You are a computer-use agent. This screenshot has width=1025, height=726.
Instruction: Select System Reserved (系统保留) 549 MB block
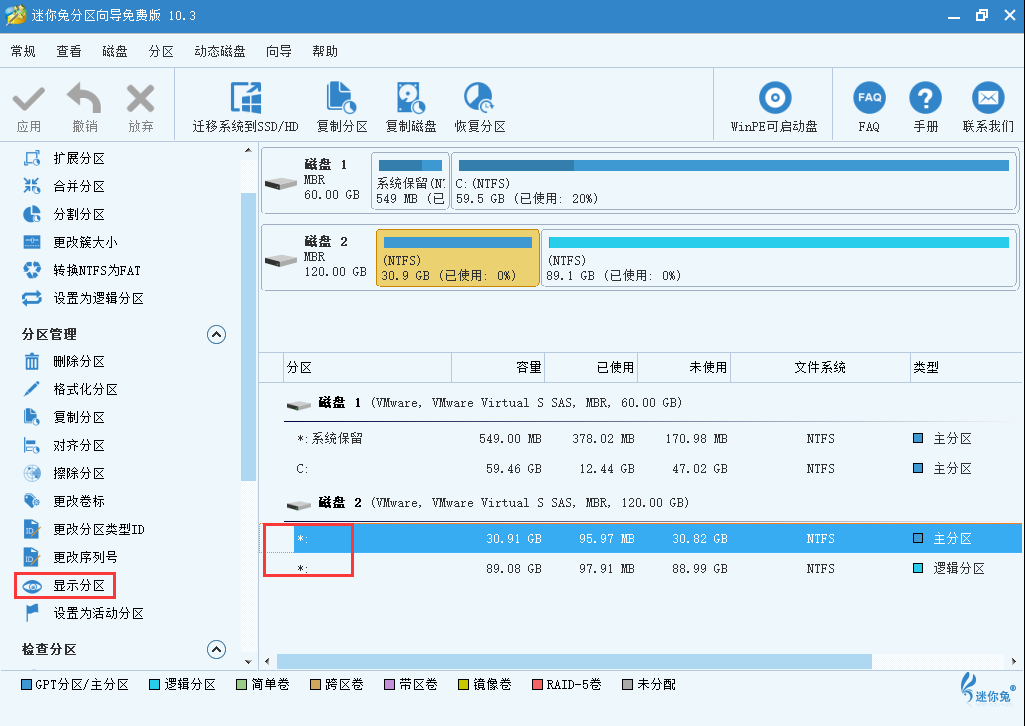point(411,181)
